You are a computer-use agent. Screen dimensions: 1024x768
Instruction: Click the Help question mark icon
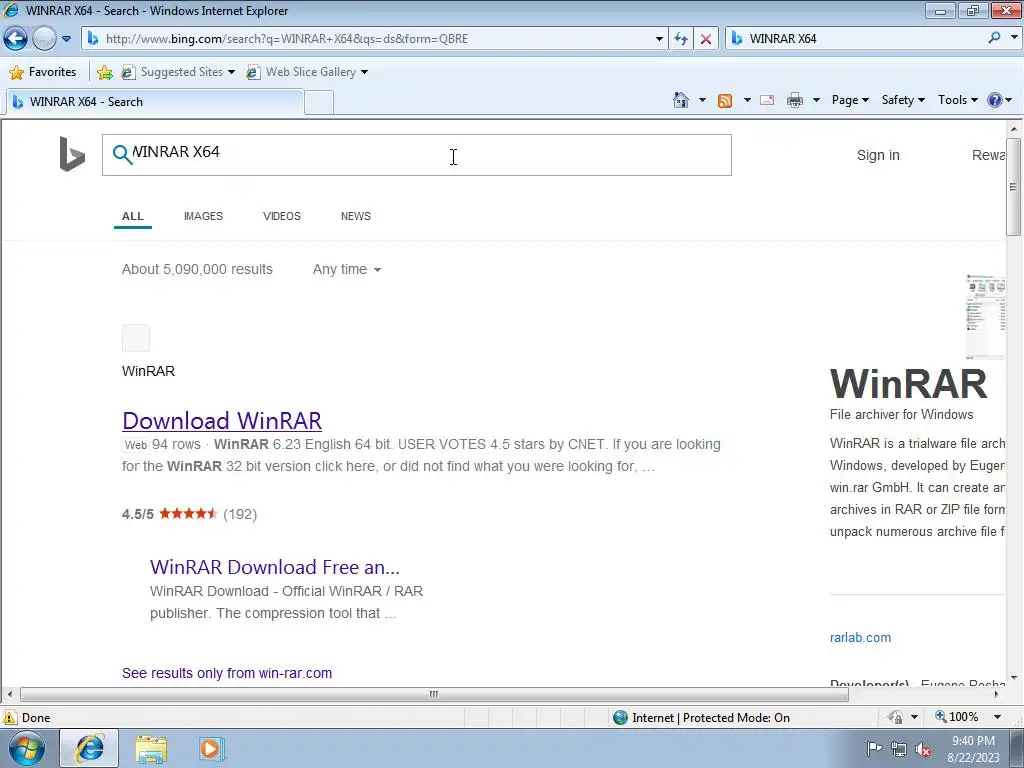point(995,100)
